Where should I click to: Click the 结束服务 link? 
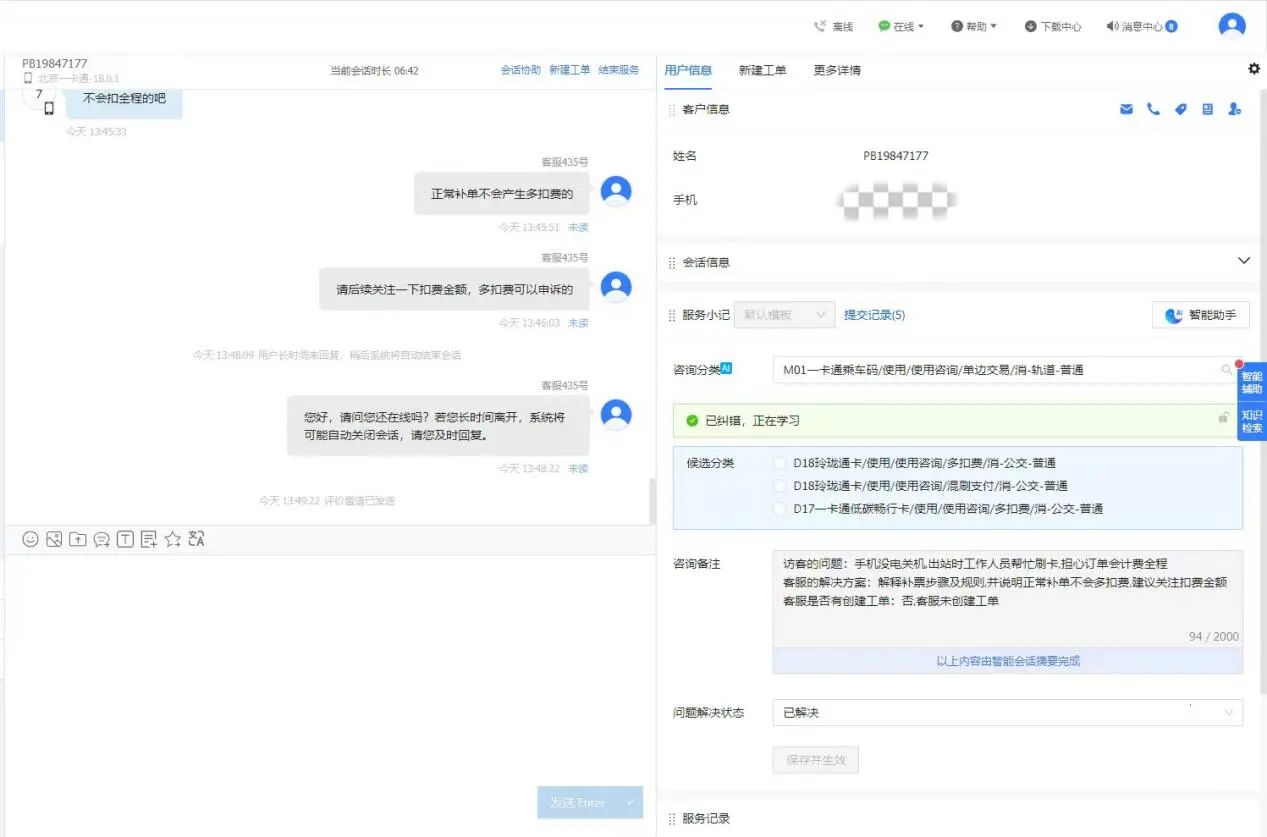pyautogui.click(x=618, y=70)
